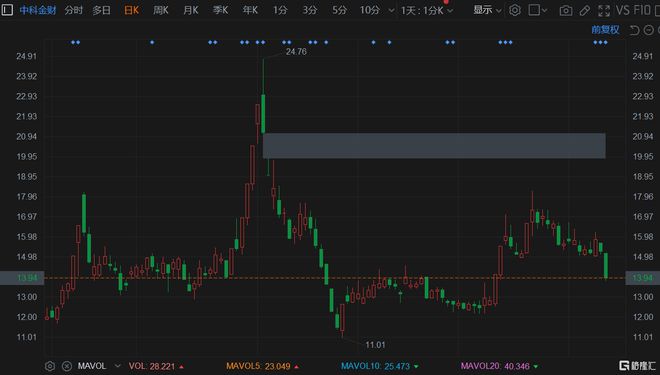Image resolution: width=660 pixels, height=375 pixels.
Task: Take a chart snapshot with camera icon
Action: coord(566,11)
